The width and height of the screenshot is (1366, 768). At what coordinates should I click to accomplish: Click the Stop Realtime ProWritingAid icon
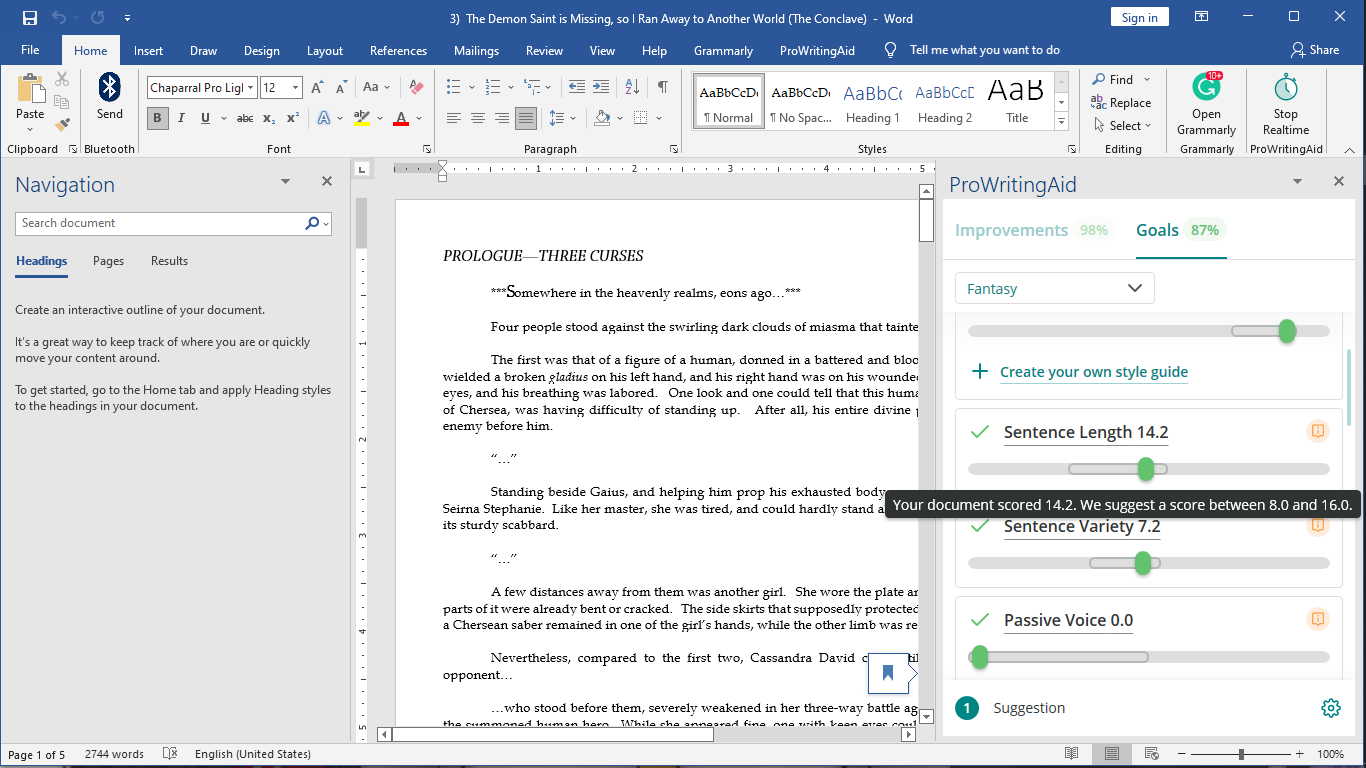pyautogui.click(x=1285, y=88)
